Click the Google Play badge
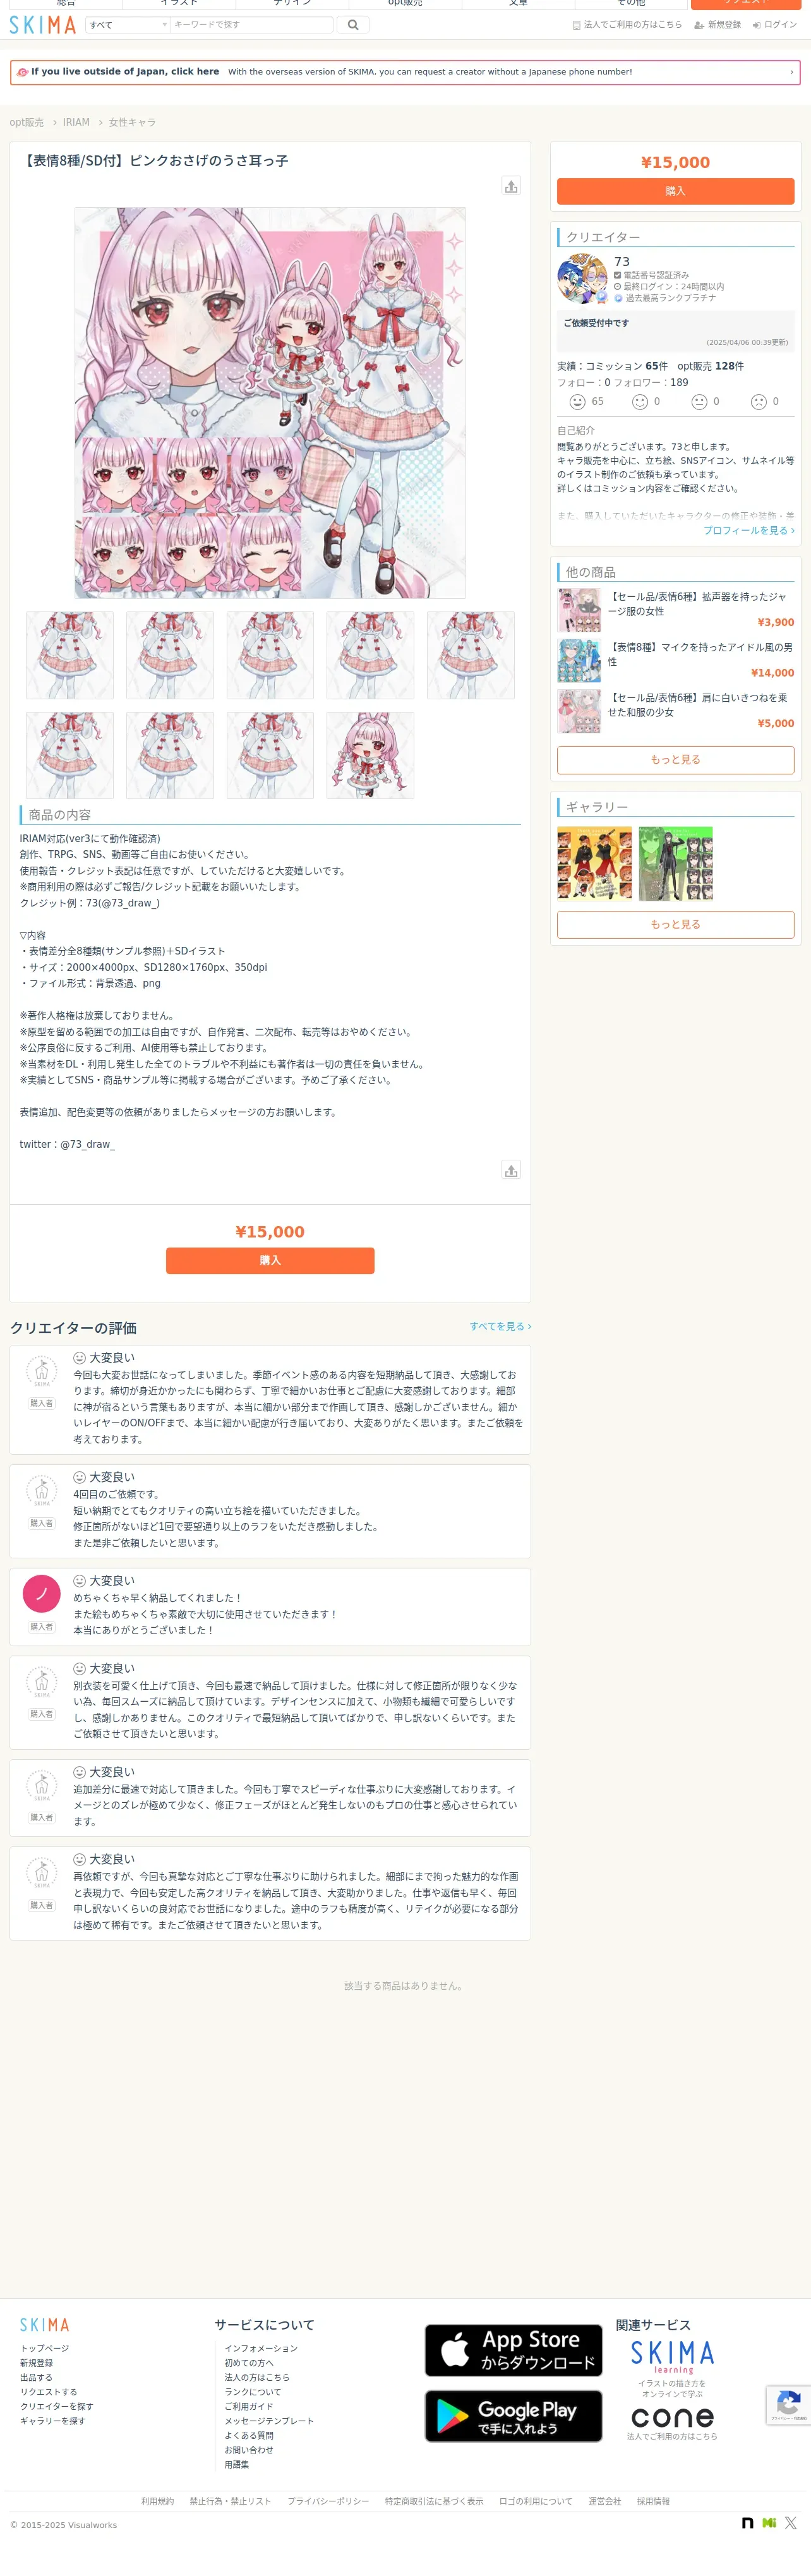 pyautogui.click(x=513, y=2416)
